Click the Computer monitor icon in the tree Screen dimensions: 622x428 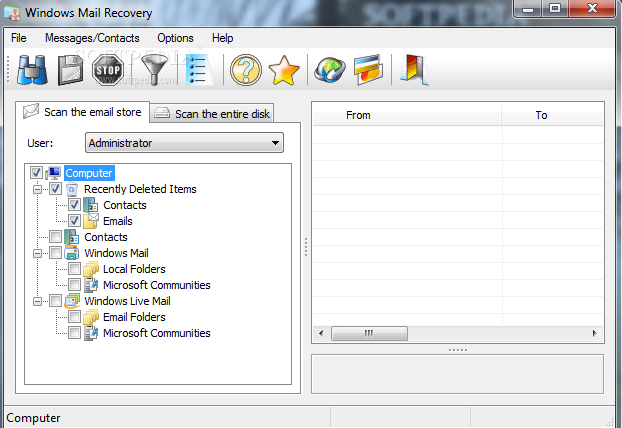[x=53, y=173]
